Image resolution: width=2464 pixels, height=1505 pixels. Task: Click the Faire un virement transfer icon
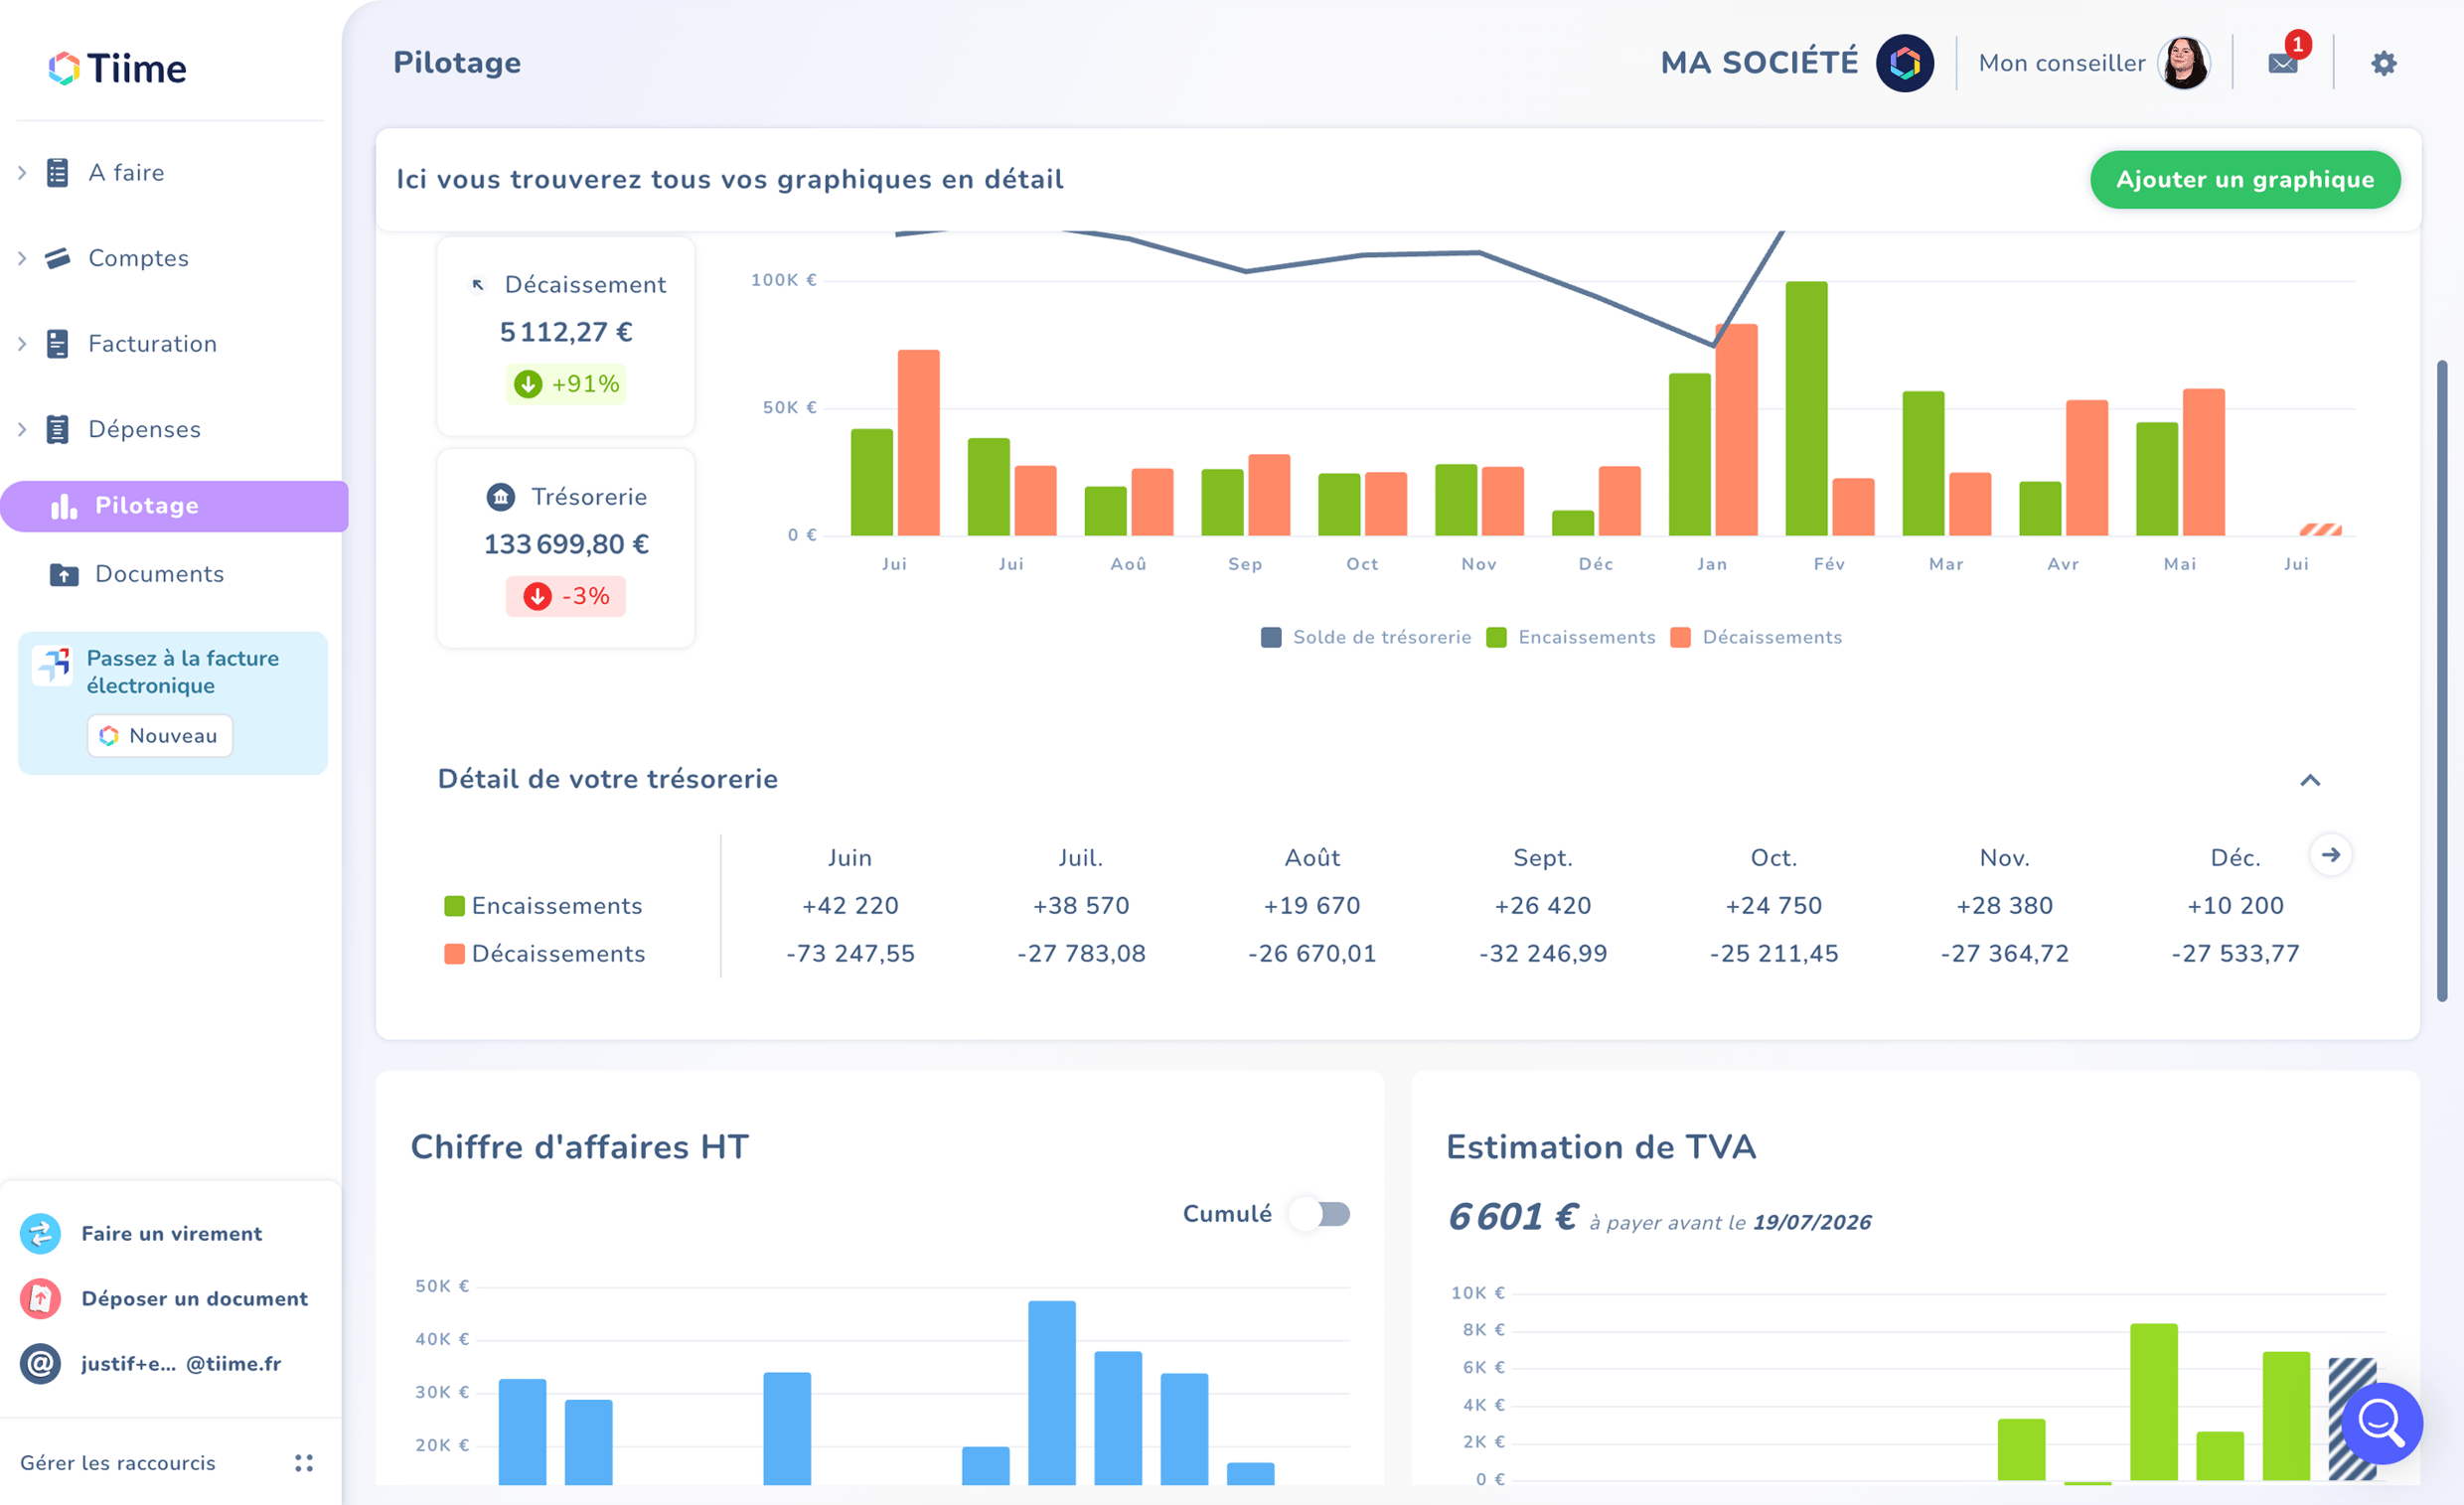[41, 1233]
